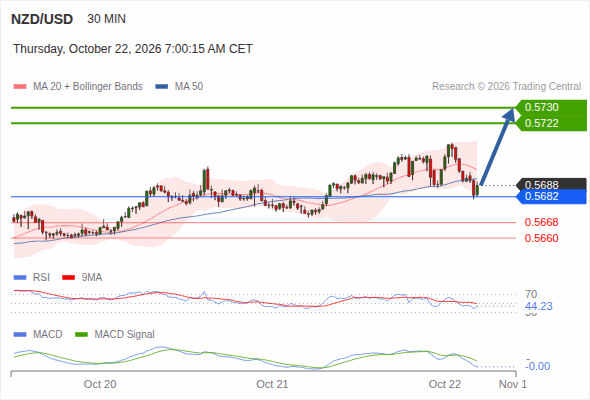The height and width of the screenshot is (400, 590).
Task: Select the 0.5730 resistance price tag
Action: point(551,107)
